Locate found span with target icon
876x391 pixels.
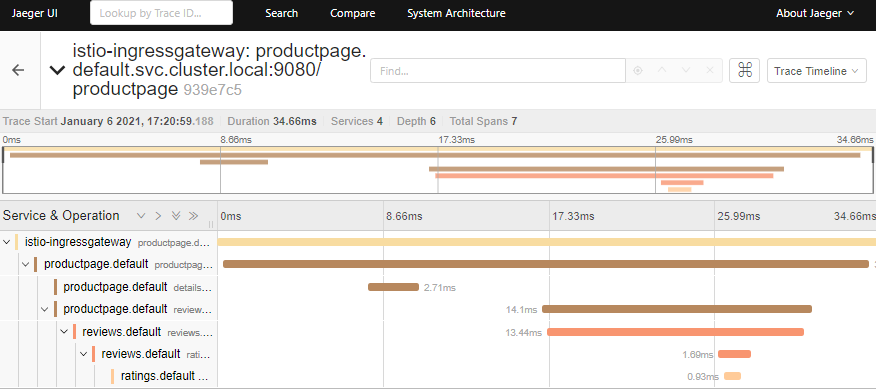tap(638, 71)
